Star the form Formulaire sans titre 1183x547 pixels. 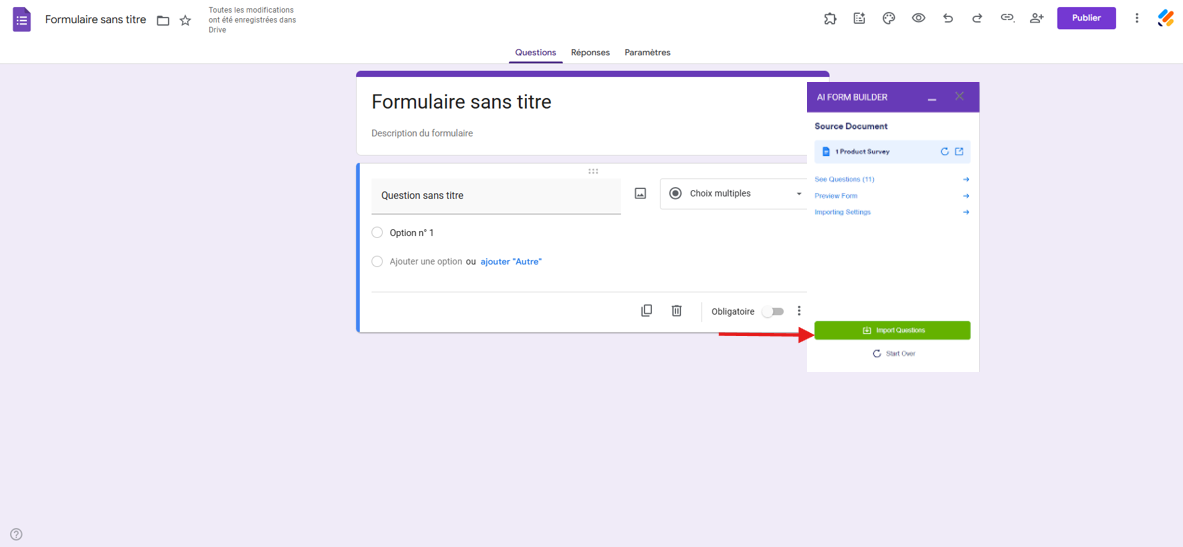(x=185, y=20)
